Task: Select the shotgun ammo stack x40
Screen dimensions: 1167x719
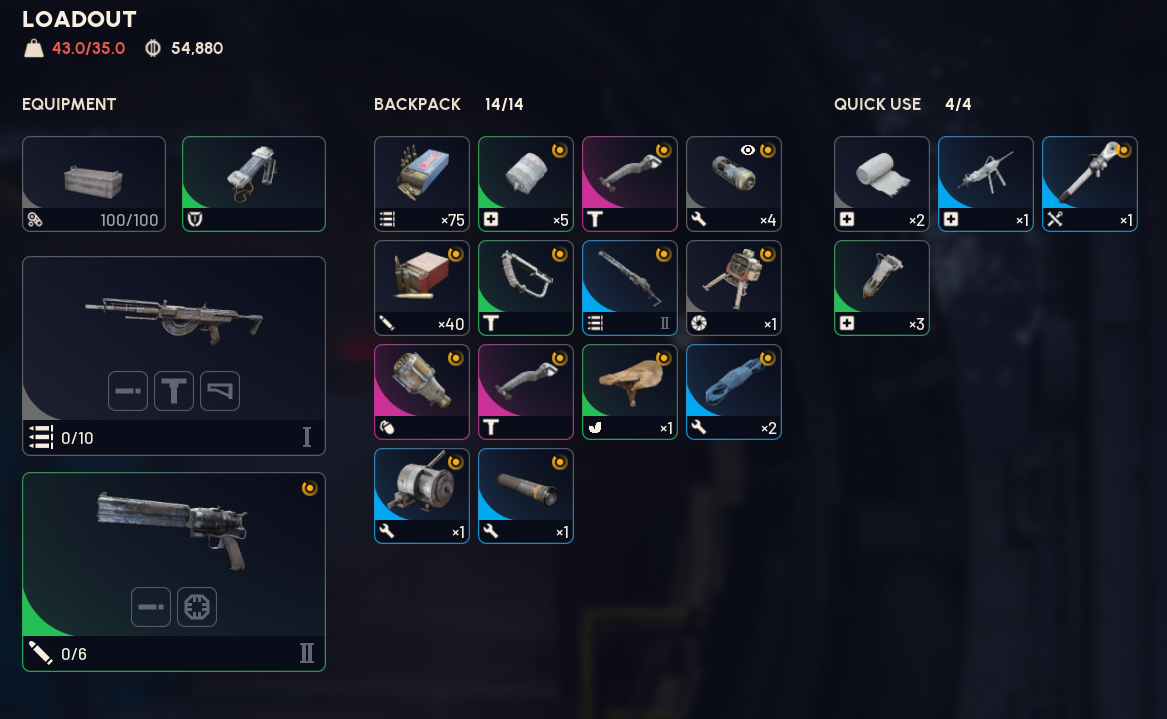Action: (x=421, y=288)
